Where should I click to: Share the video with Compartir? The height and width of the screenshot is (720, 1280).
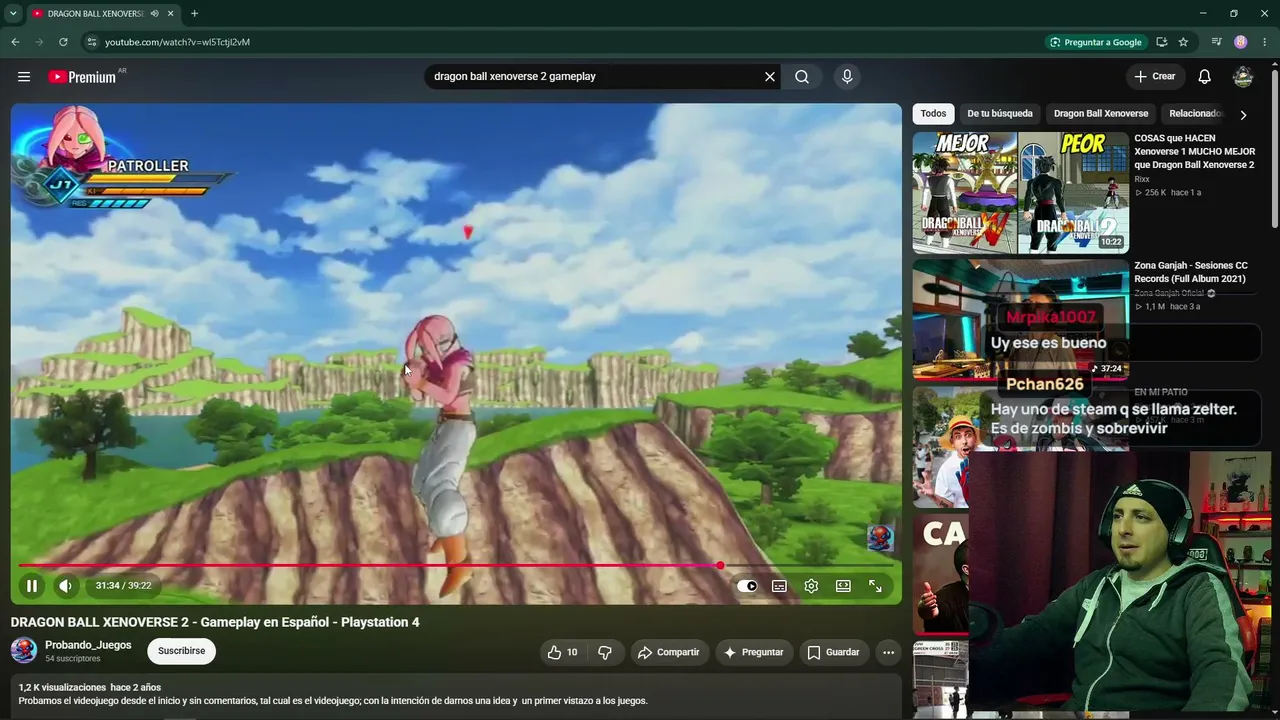click(668, 652)
